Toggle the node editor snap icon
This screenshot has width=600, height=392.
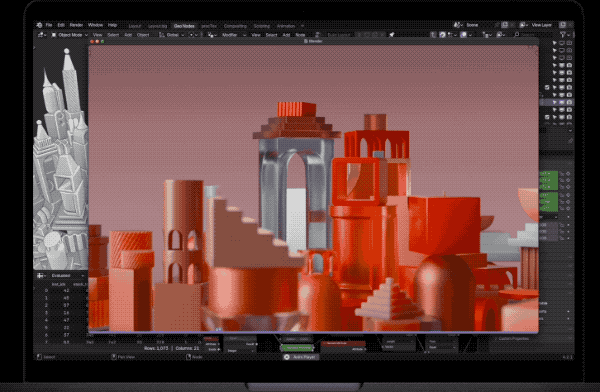442,35
